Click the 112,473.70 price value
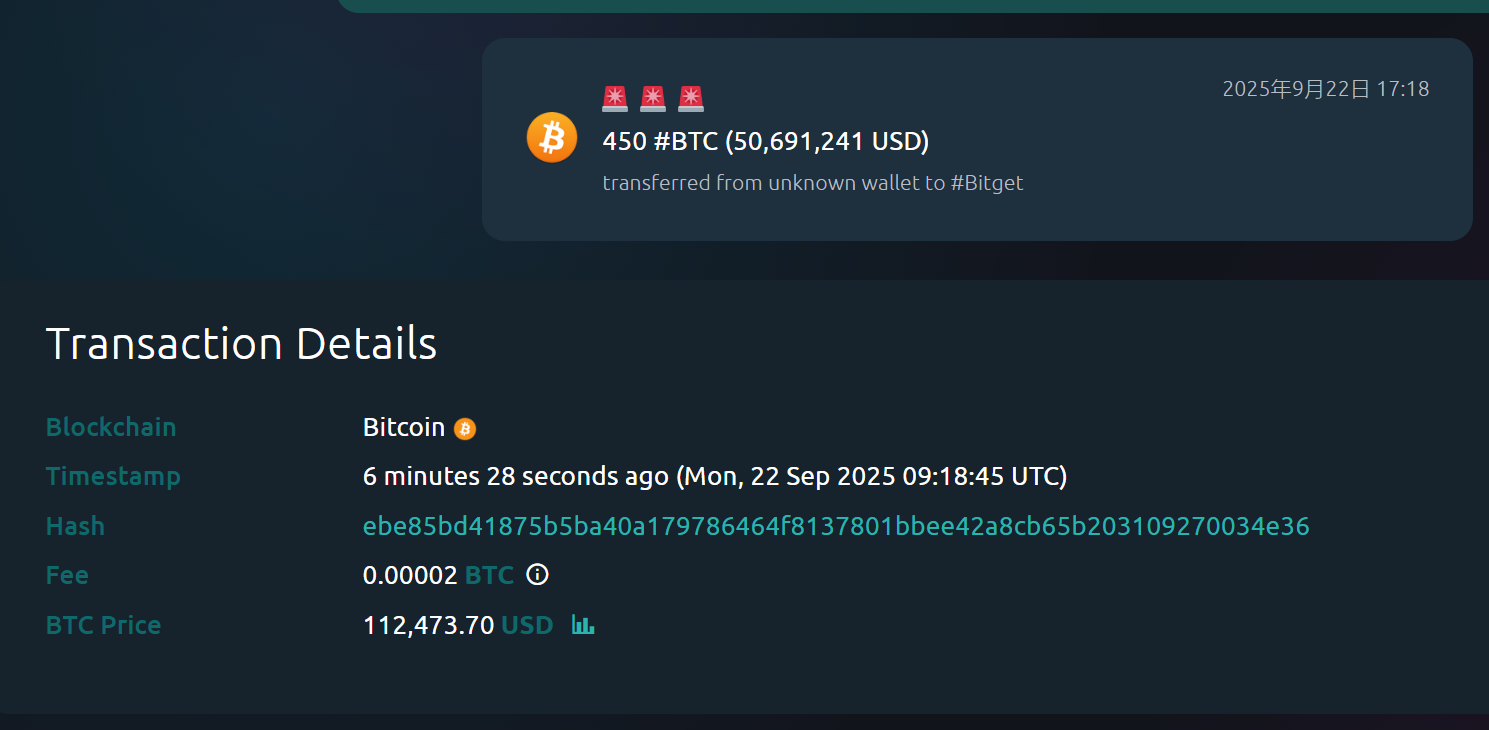Image resolution: width=1489 pixels, height=730 pixels. (x=428, y=625)
